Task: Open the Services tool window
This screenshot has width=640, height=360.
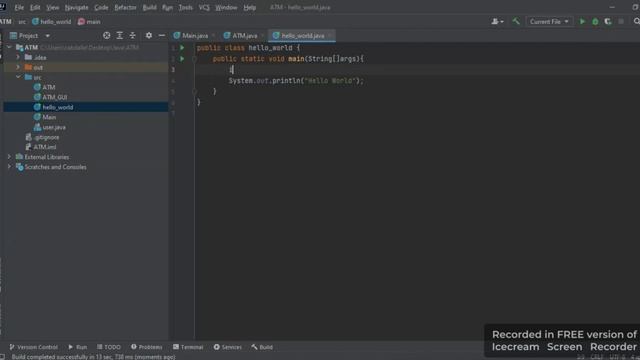Action: point(228,347)
